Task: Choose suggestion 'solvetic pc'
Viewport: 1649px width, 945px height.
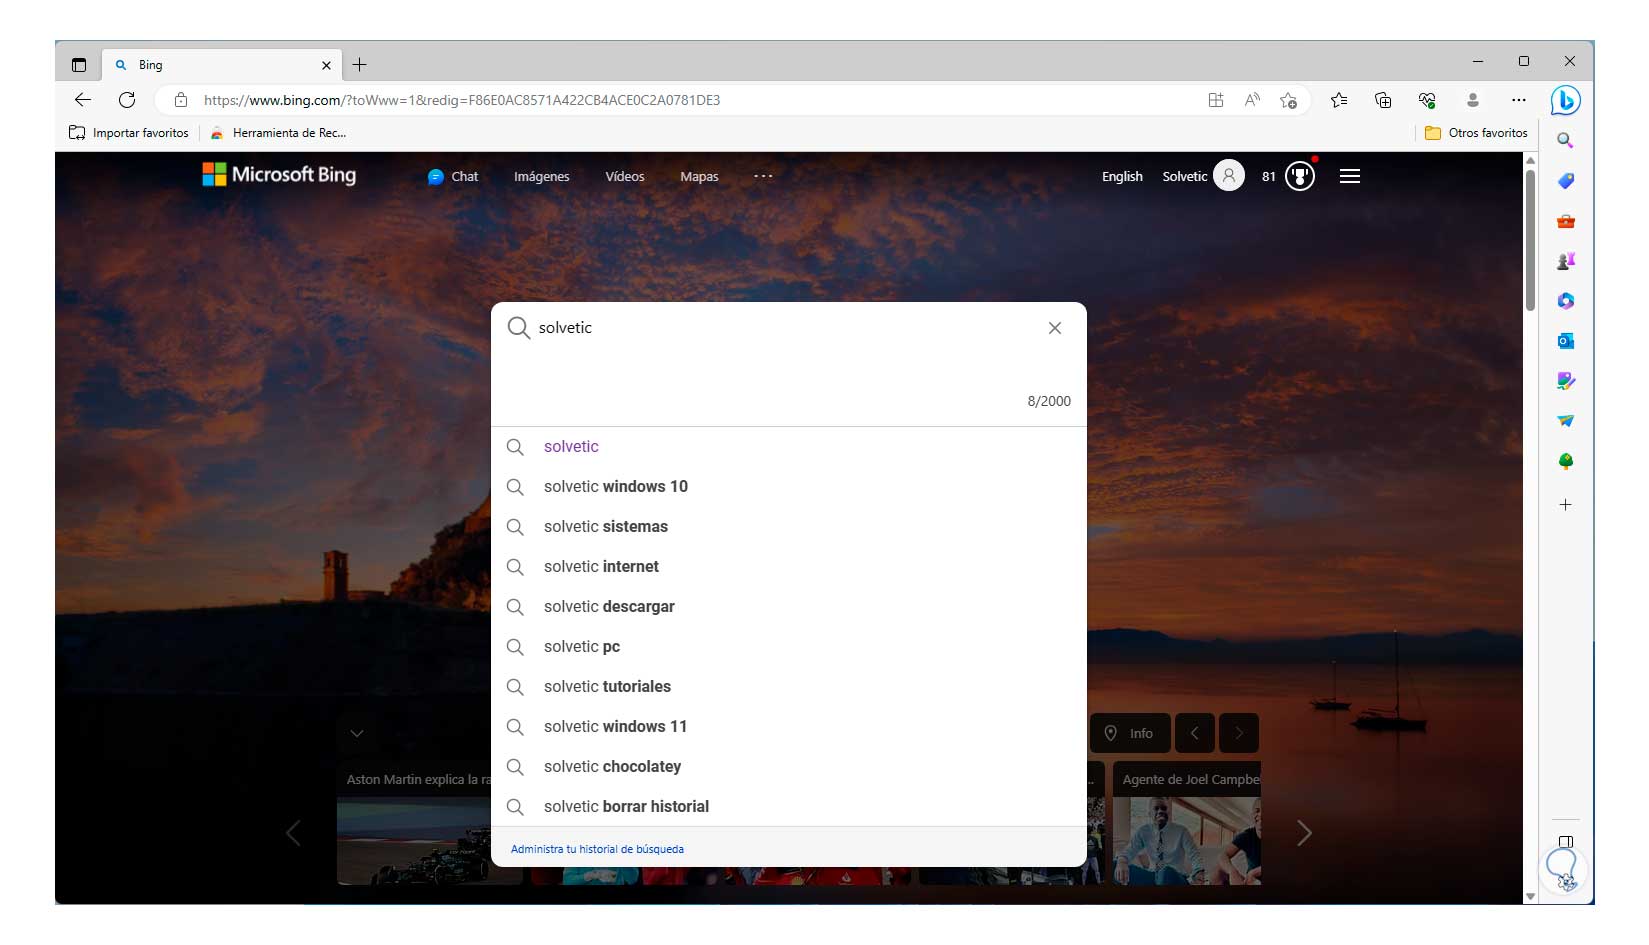Action: pos(789,647)
